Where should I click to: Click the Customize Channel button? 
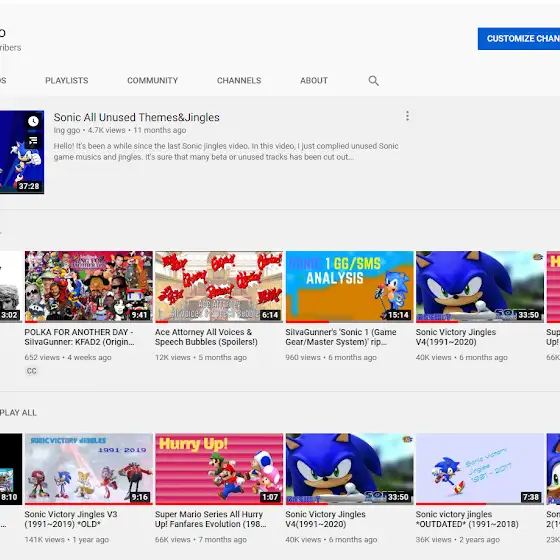[519, 39]
